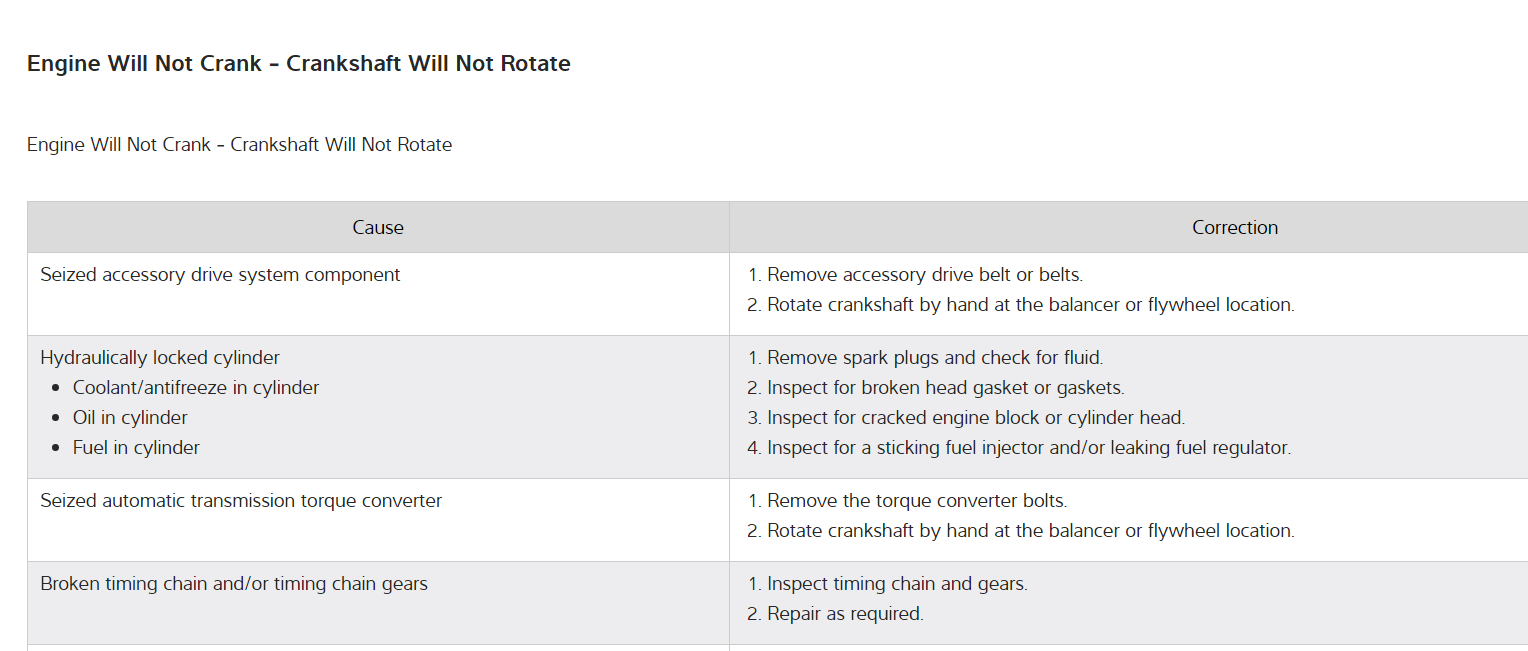The image size is (1528, 651).
Task: Click 'Rotate crankshaft by hand' step in accessory drive row
Action: pos(1030,305)
